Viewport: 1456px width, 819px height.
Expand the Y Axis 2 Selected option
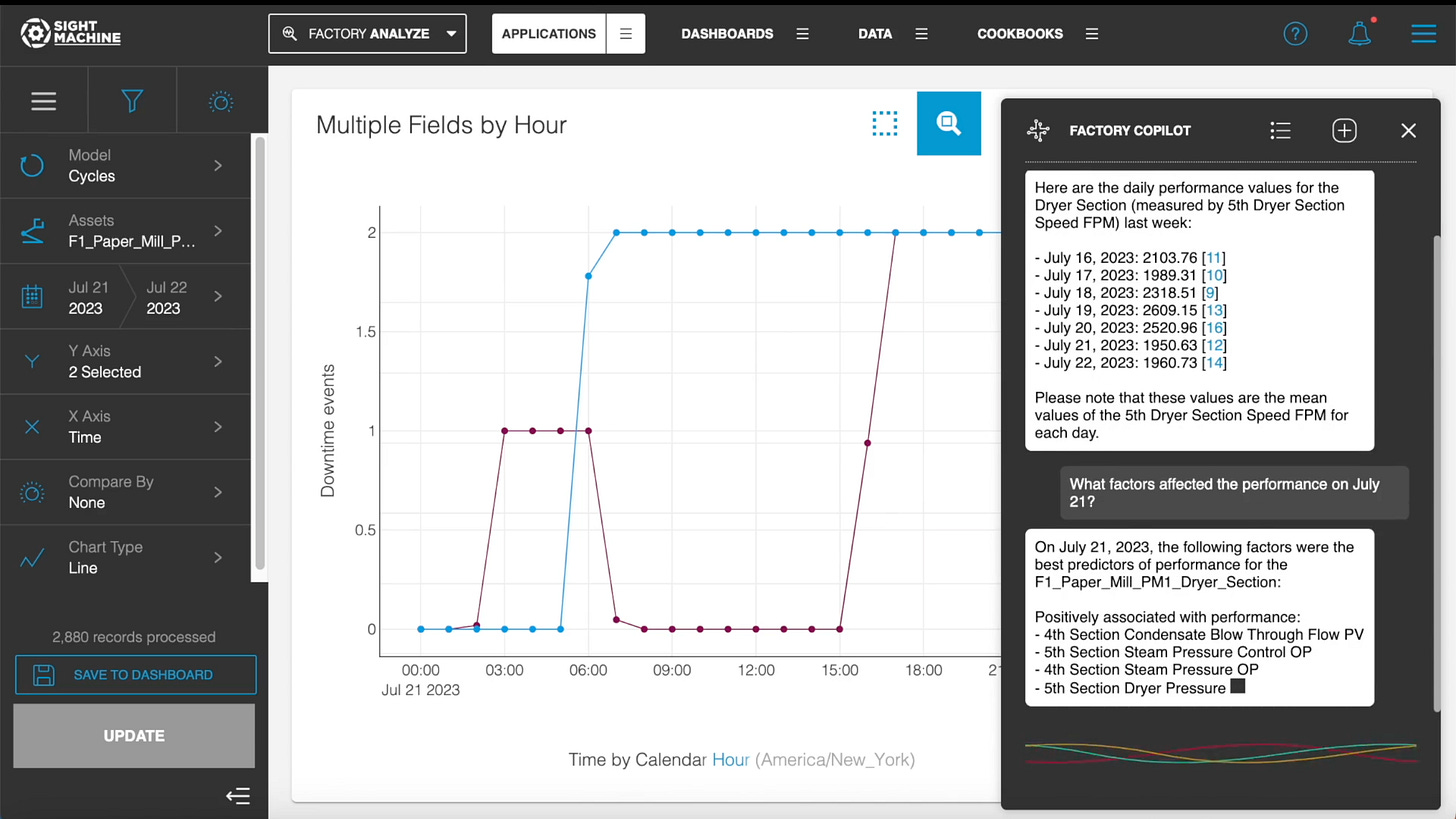(125, 362)
